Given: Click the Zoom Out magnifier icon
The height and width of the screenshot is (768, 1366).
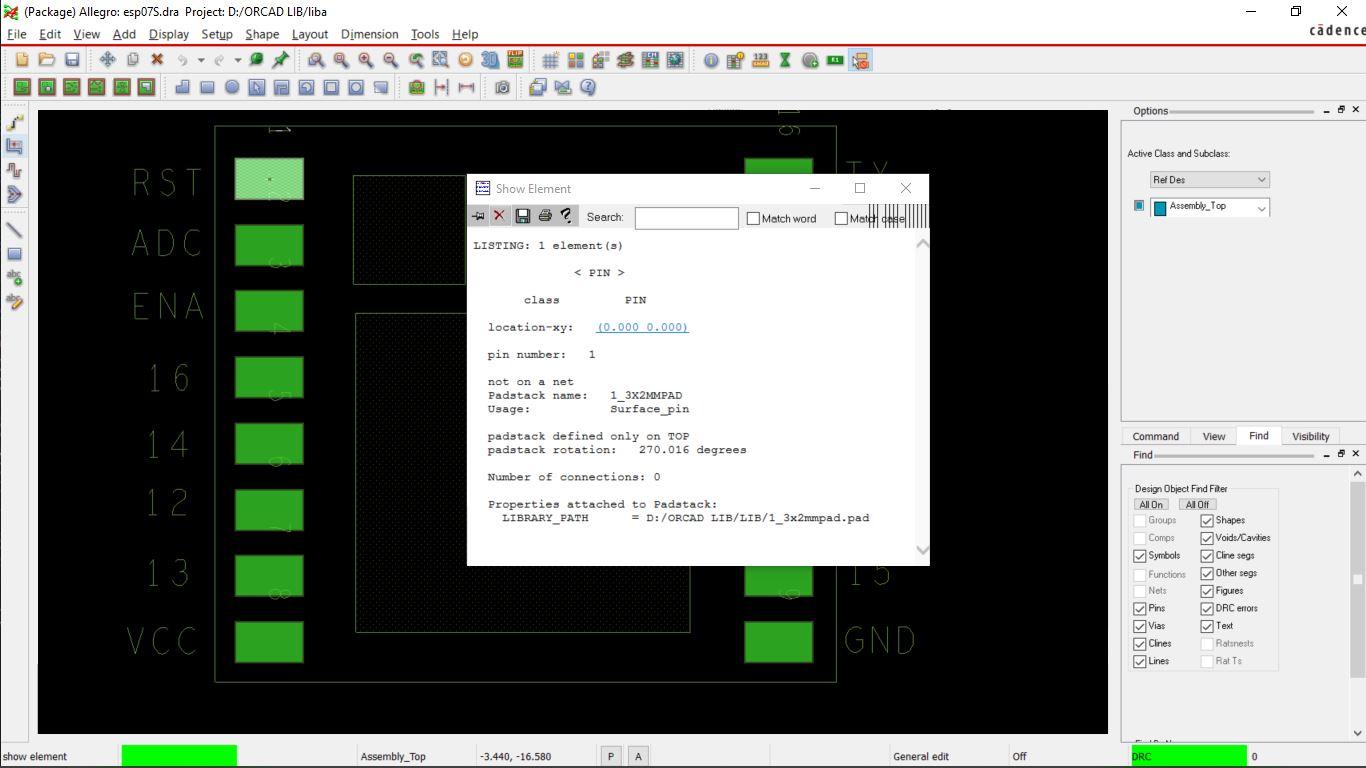Looking at the screenshot, I should [x=391, y=60].
